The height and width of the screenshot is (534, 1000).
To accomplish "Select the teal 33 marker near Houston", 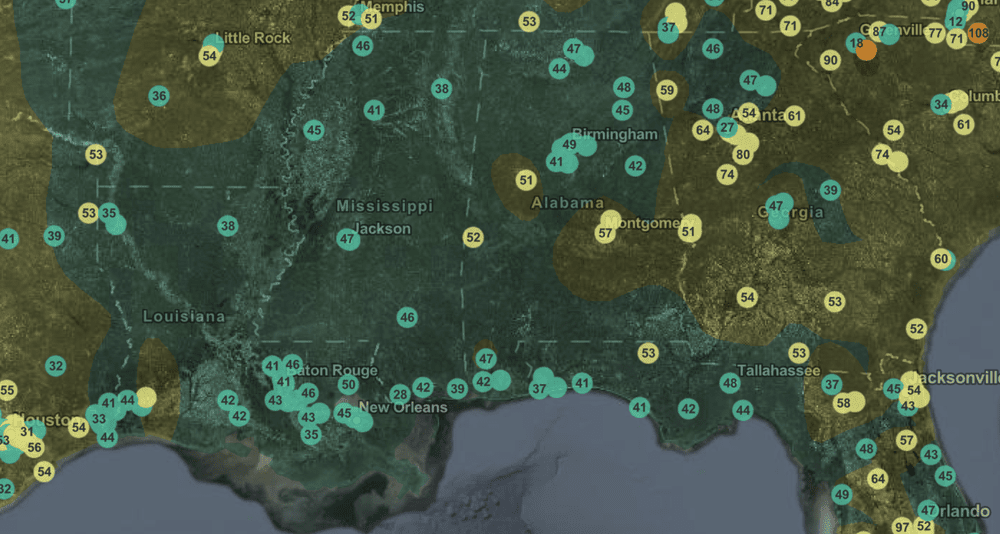I will (99, 419).
